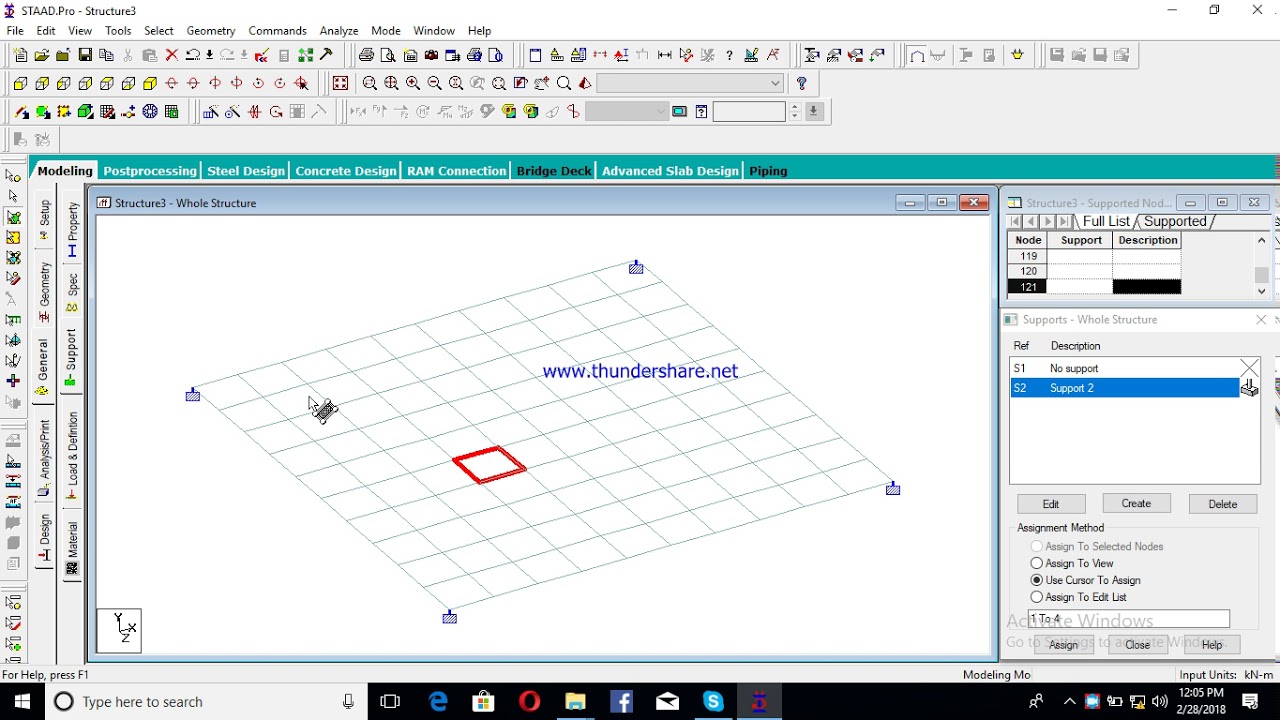The width and height of the screenshot is (1280, 720).
Task: Click the Opera browser taskbar icon
Action: [x=530, y=702]
